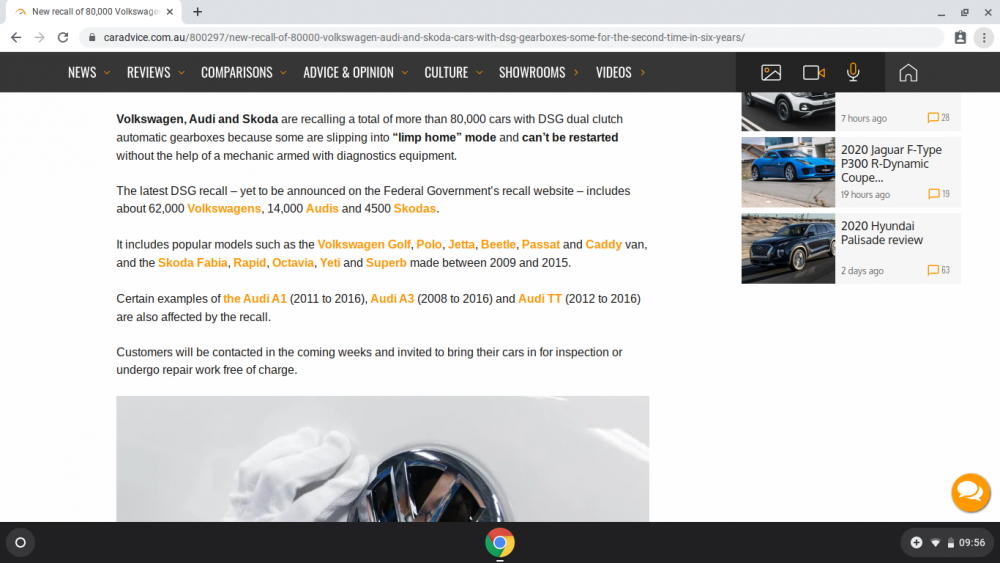Expand the Reviews menu arrow
1000x563 pixels.
tap(181, 73)
